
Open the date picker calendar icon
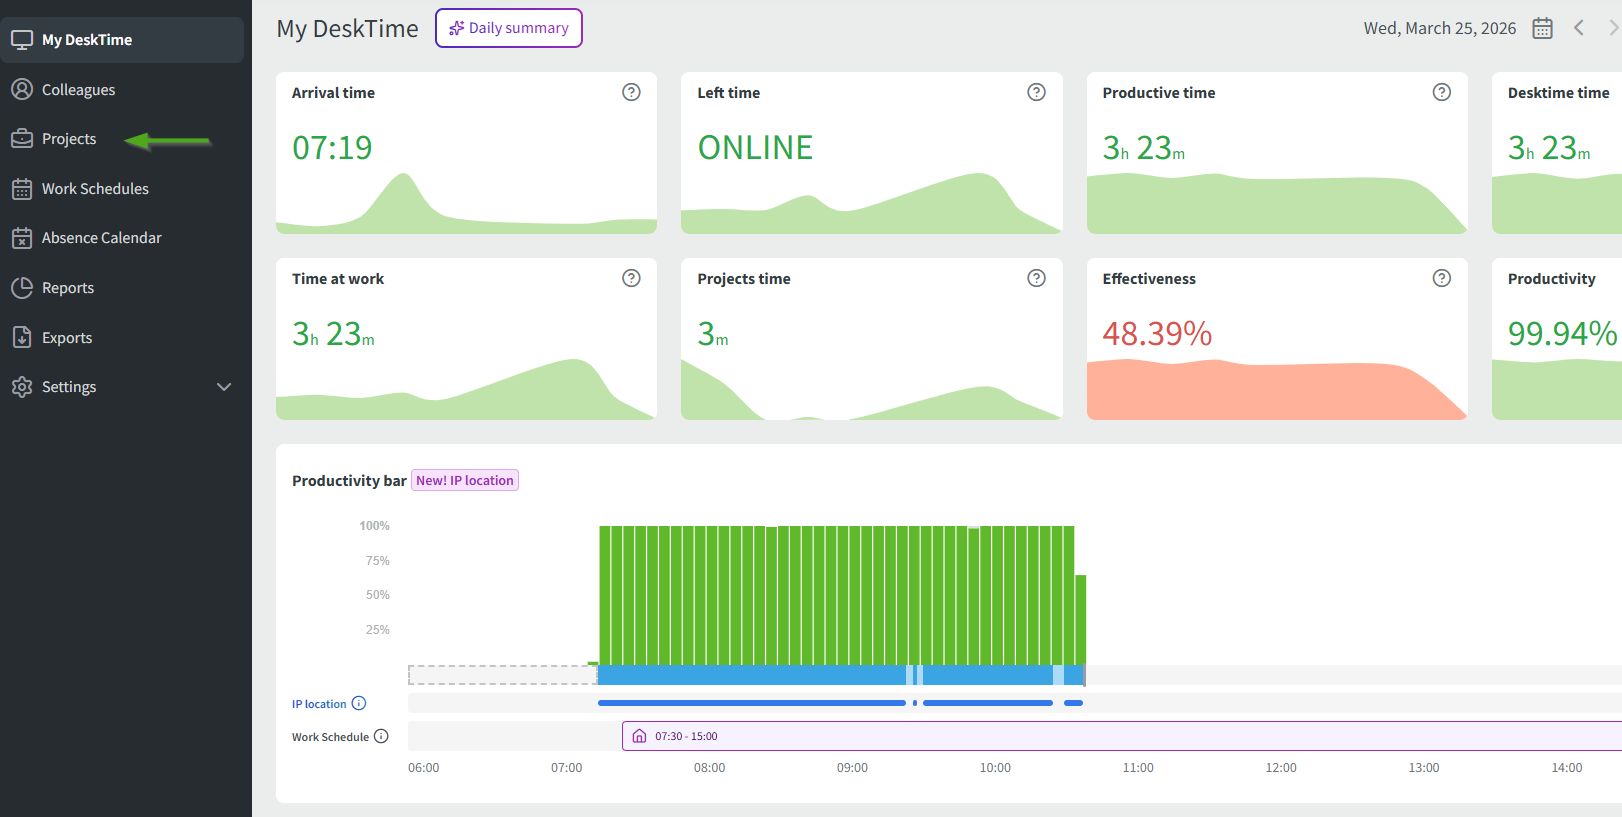tap(1542, 28)
